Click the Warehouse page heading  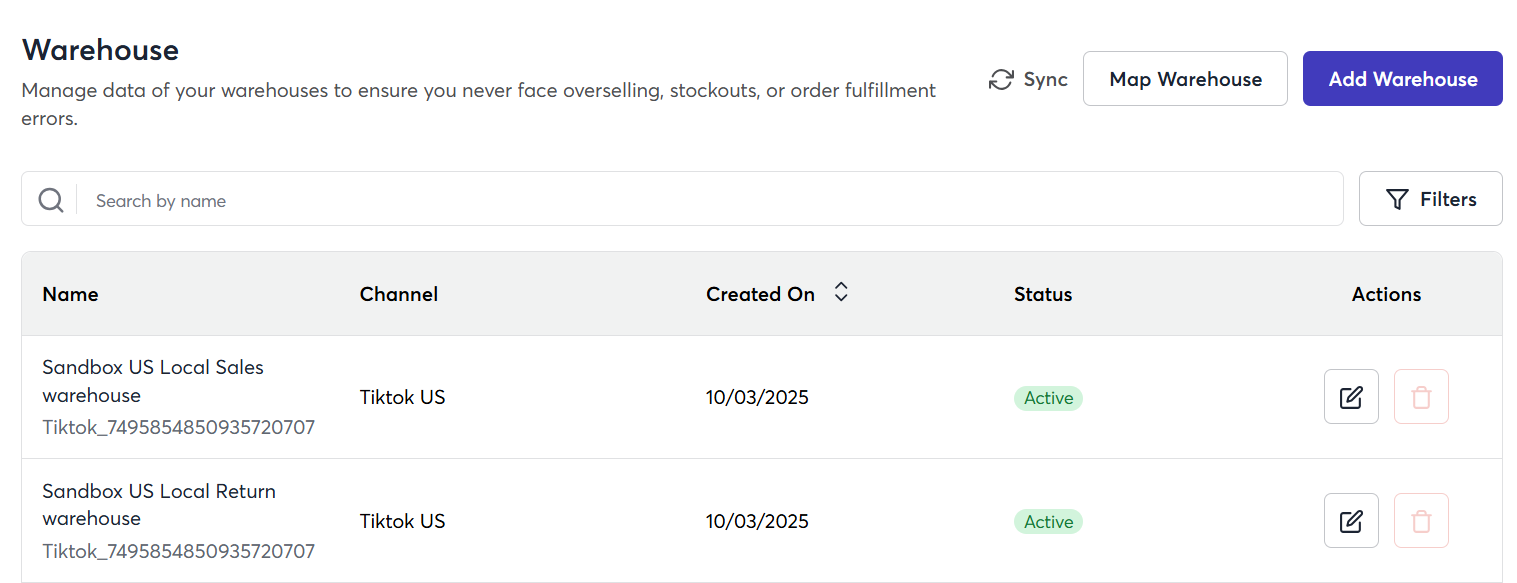[100, 50]
